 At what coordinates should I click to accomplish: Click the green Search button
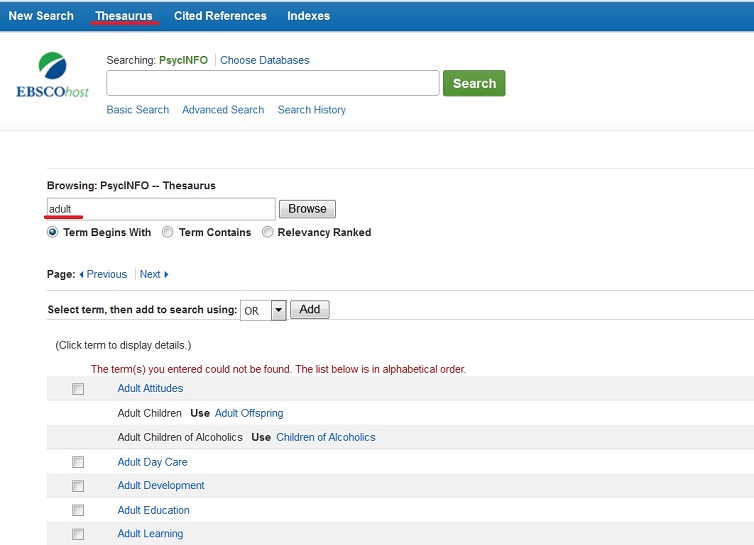(x=474, y=83)
